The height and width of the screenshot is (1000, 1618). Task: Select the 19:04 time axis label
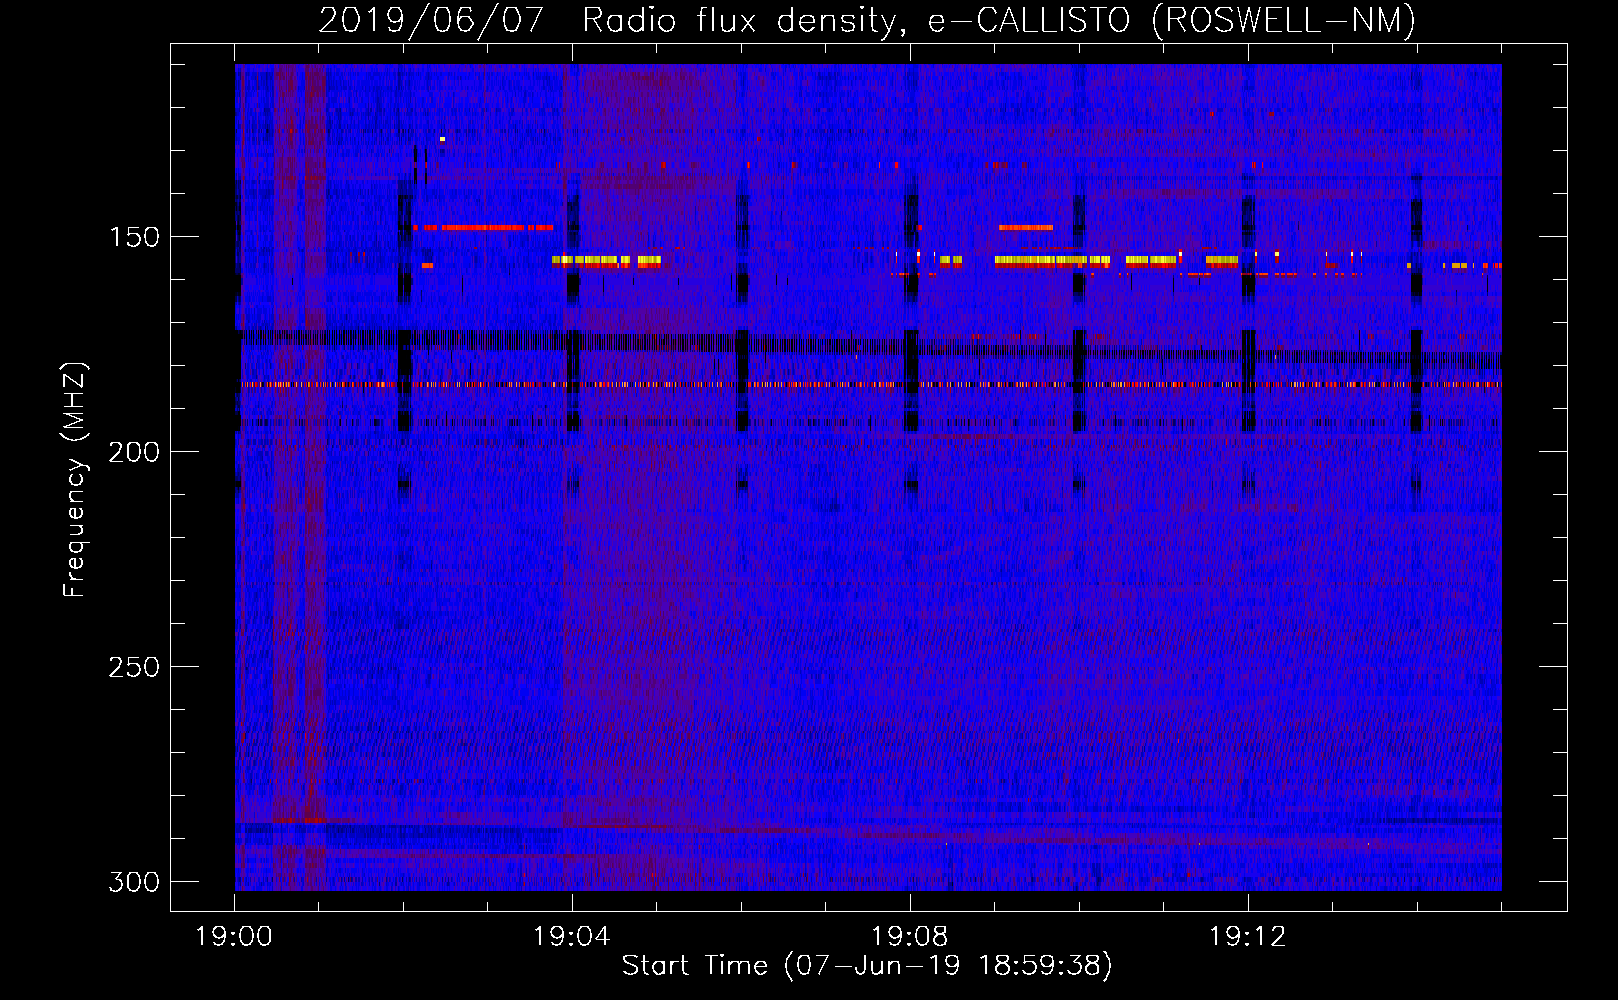[x=572, y=937]
